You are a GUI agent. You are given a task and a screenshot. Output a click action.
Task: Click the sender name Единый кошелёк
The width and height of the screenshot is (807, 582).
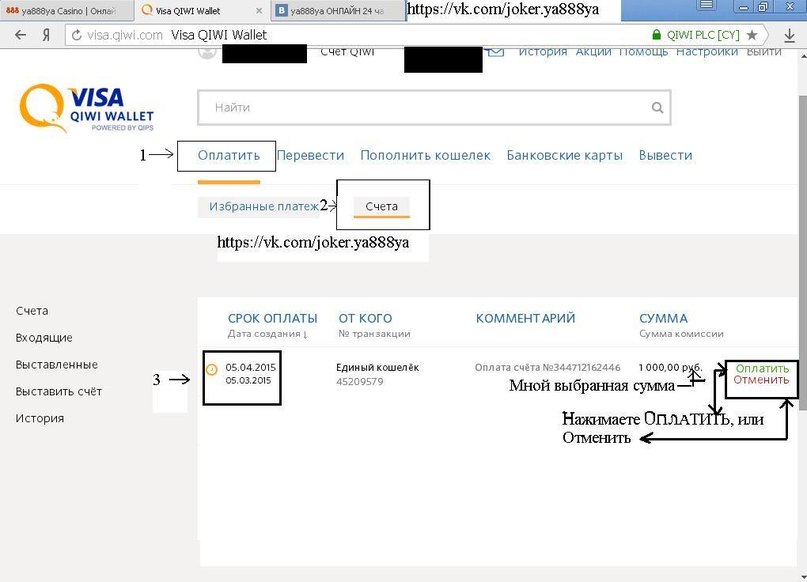coord(377,367)
